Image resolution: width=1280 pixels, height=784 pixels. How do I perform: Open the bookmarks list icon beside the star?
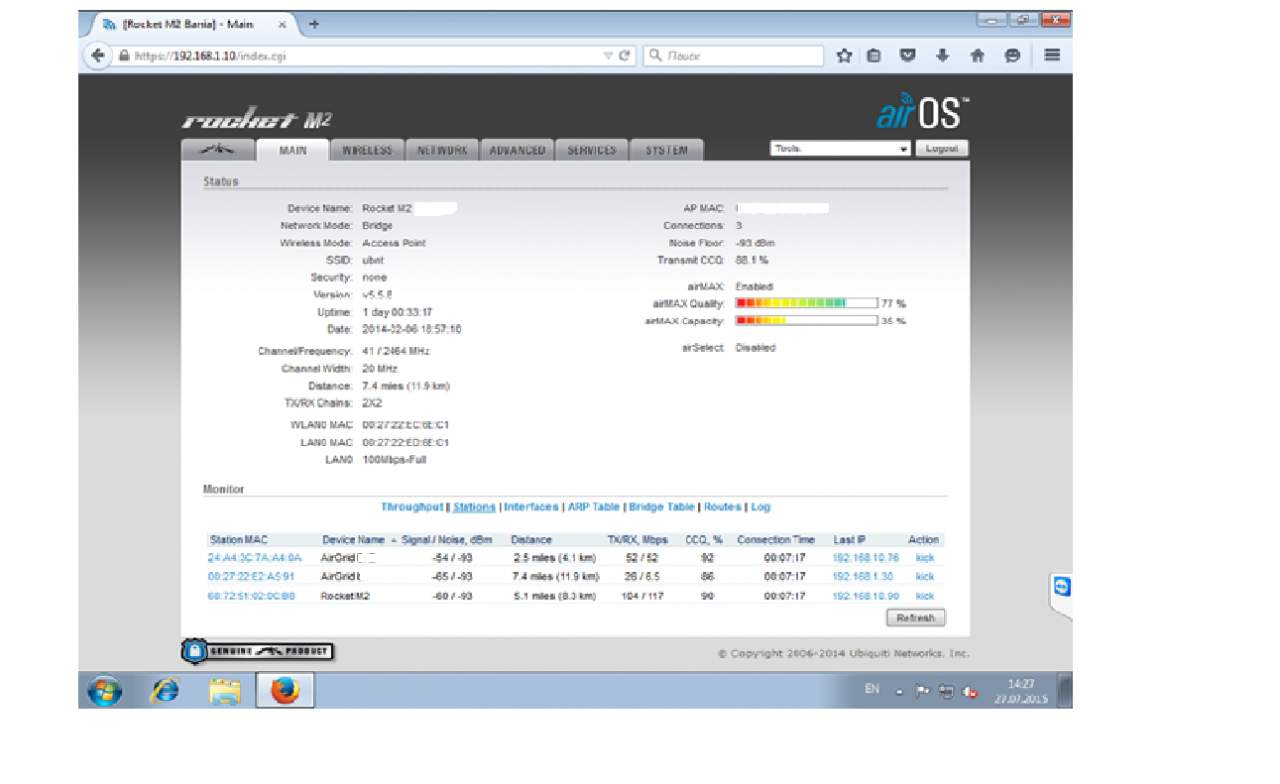874,56
